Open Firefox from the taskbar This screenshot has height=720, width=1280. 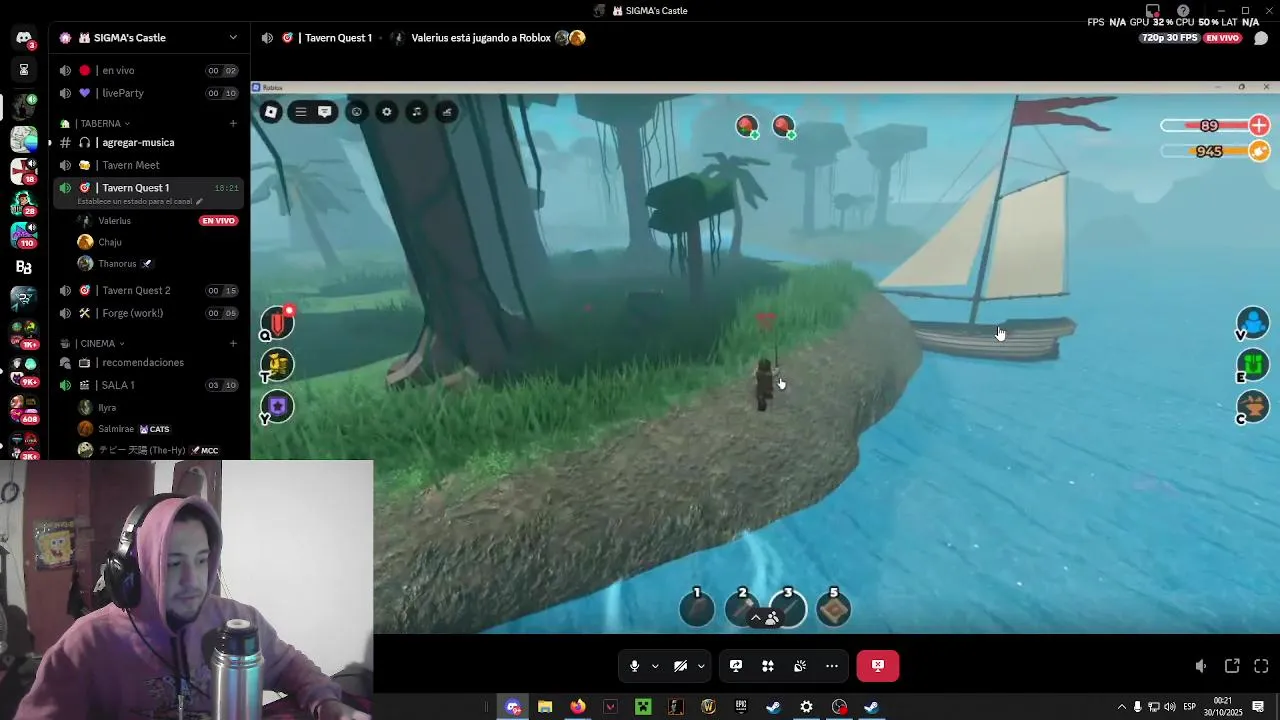pos(578,707)
